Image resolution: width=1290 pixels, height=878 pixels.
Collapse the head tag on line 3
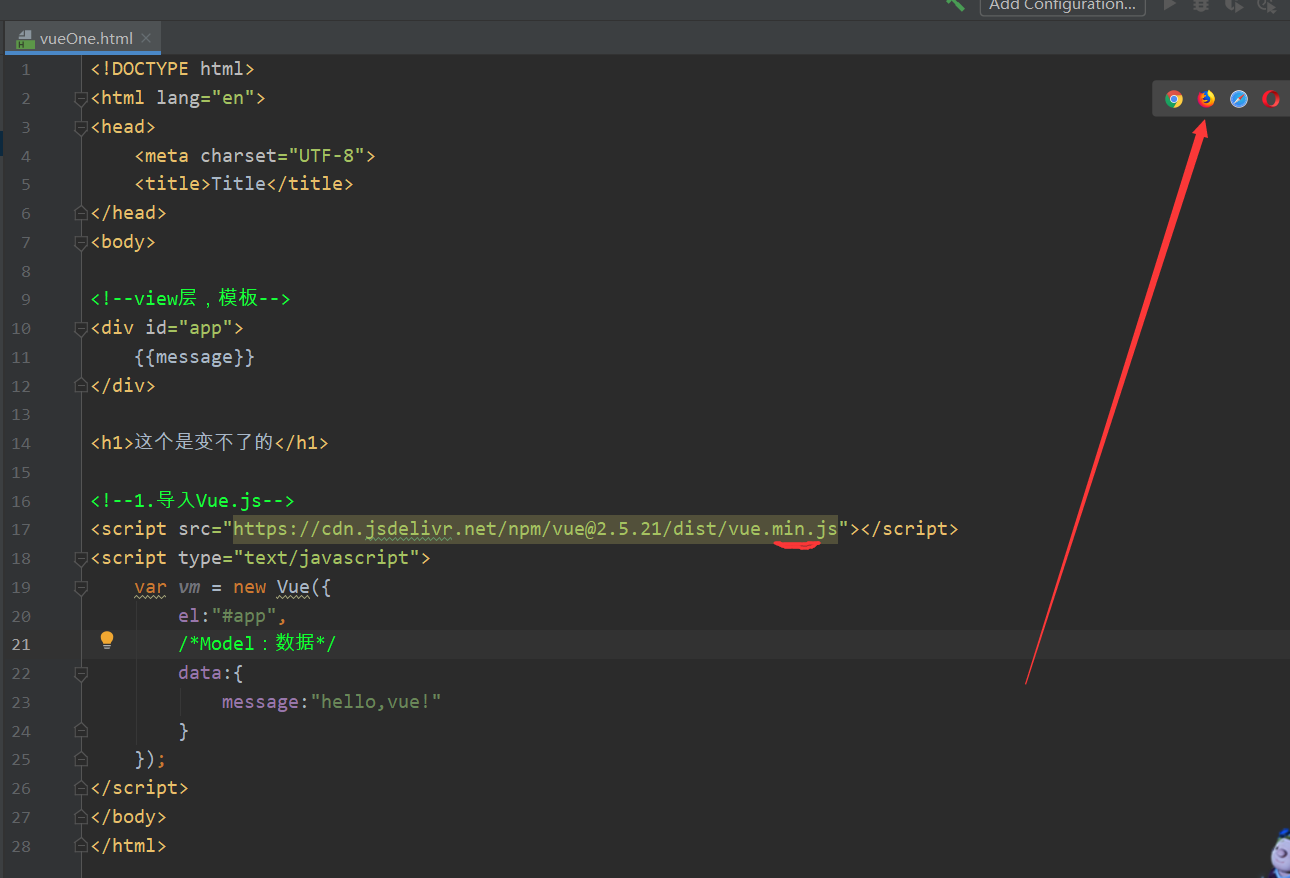point(81,128)
